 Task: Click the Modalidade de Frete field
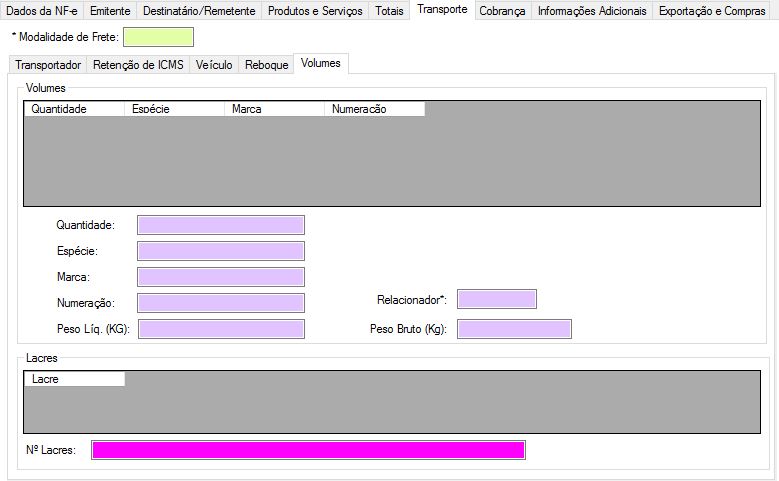point(158,37)
